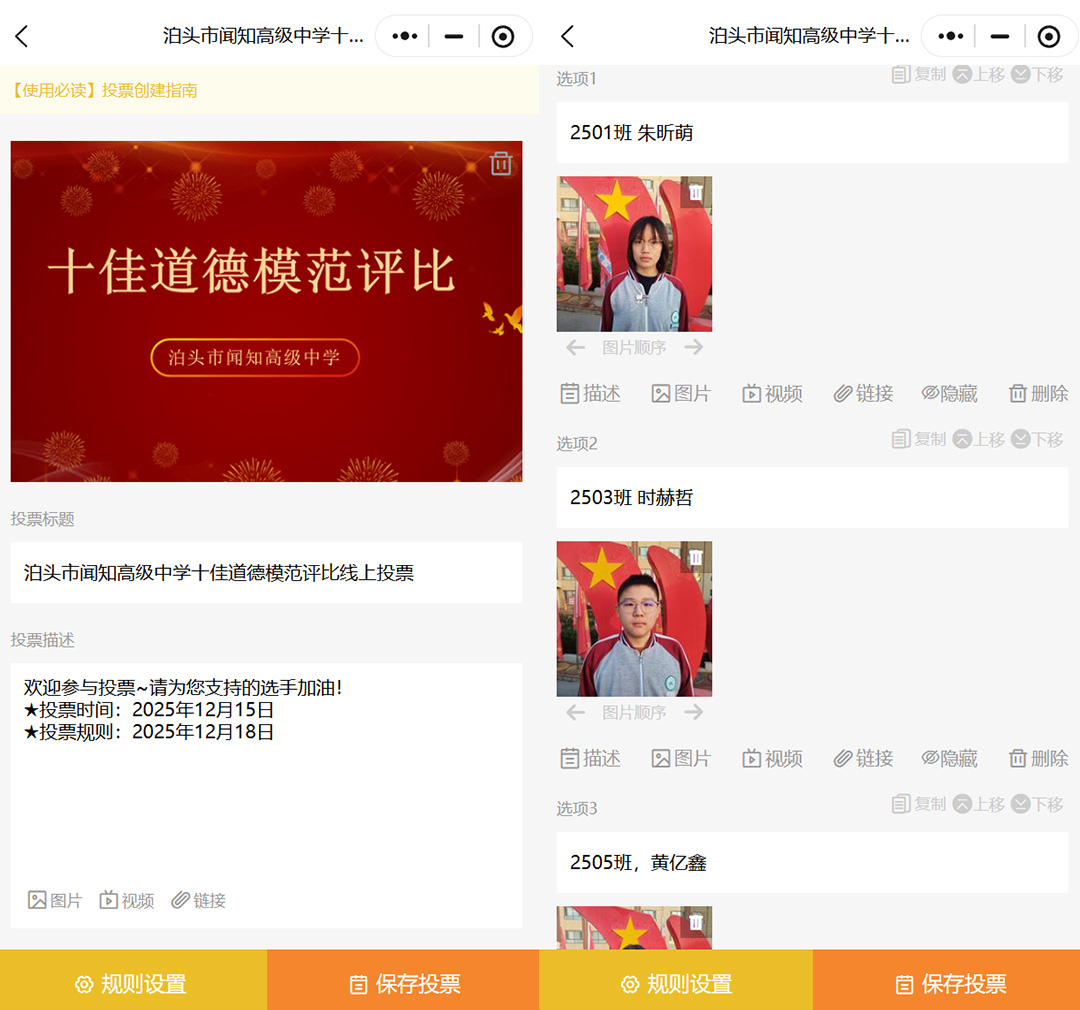This screenshot has width=1080, height=1010.
Task: Delete option 1 with the 删除 icon
Action: (x=1038, y=393)
